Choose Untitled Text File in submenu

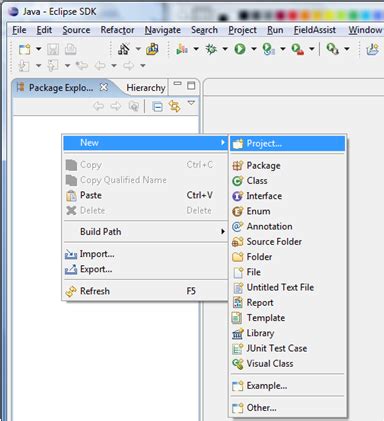(288, 287)
